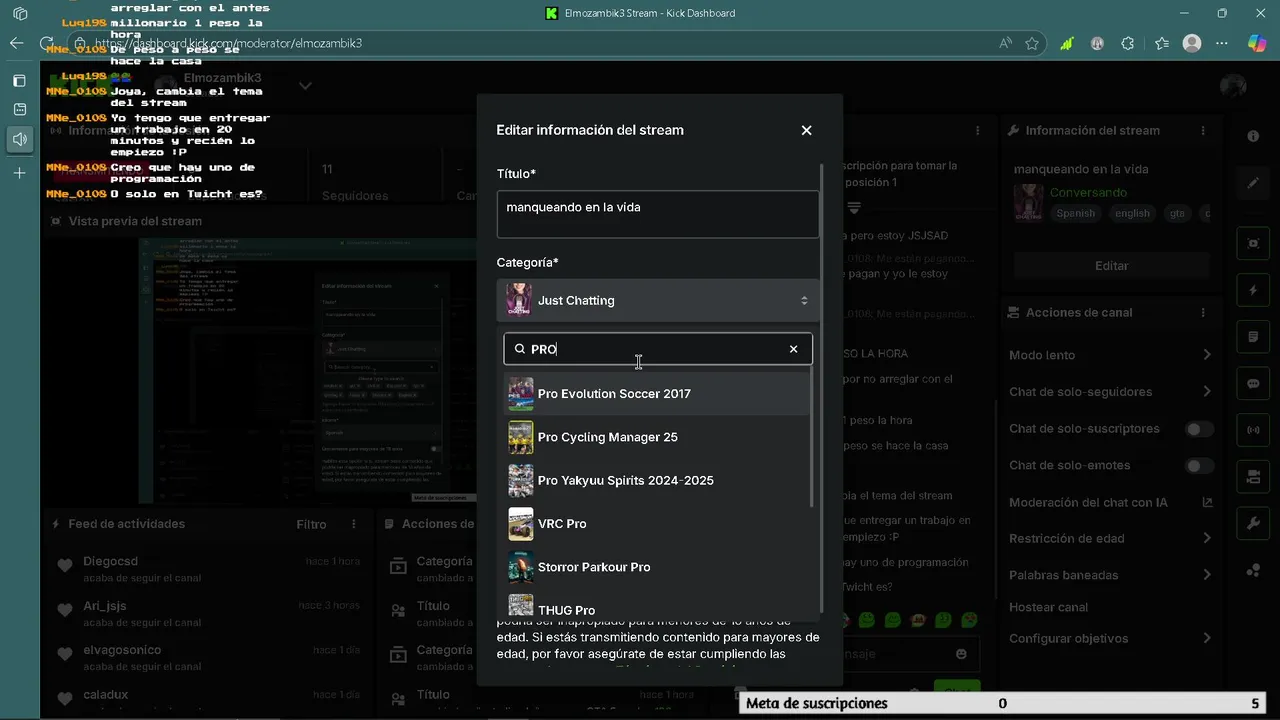Viewport: 1280px width, 720px height.
Task: Click the category search input with PRO
Action: [658, 349]
